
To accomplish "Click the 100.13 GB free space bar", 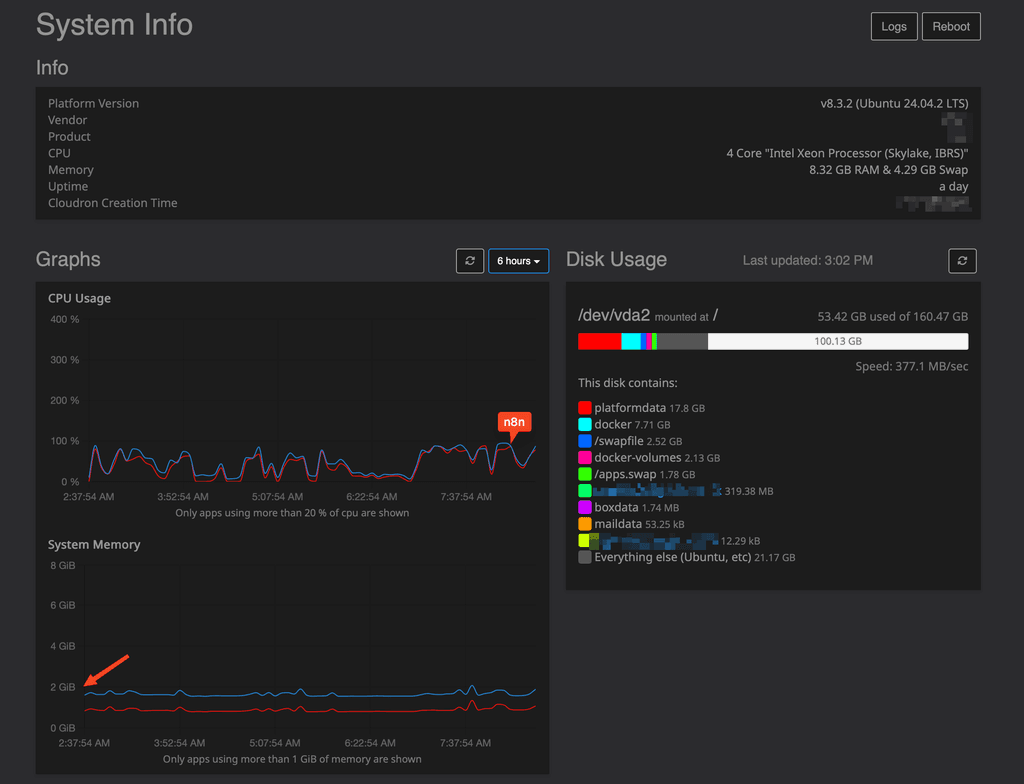I will point(838,341).
